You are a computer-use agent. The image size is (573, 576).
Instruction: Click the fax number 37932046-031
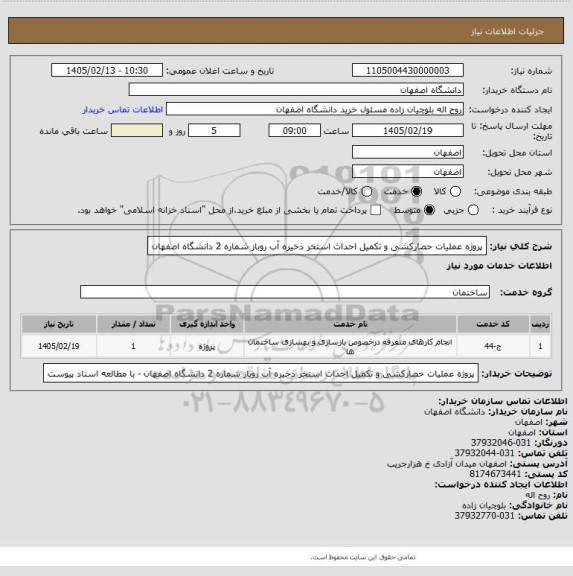click(x=501, y=443)
